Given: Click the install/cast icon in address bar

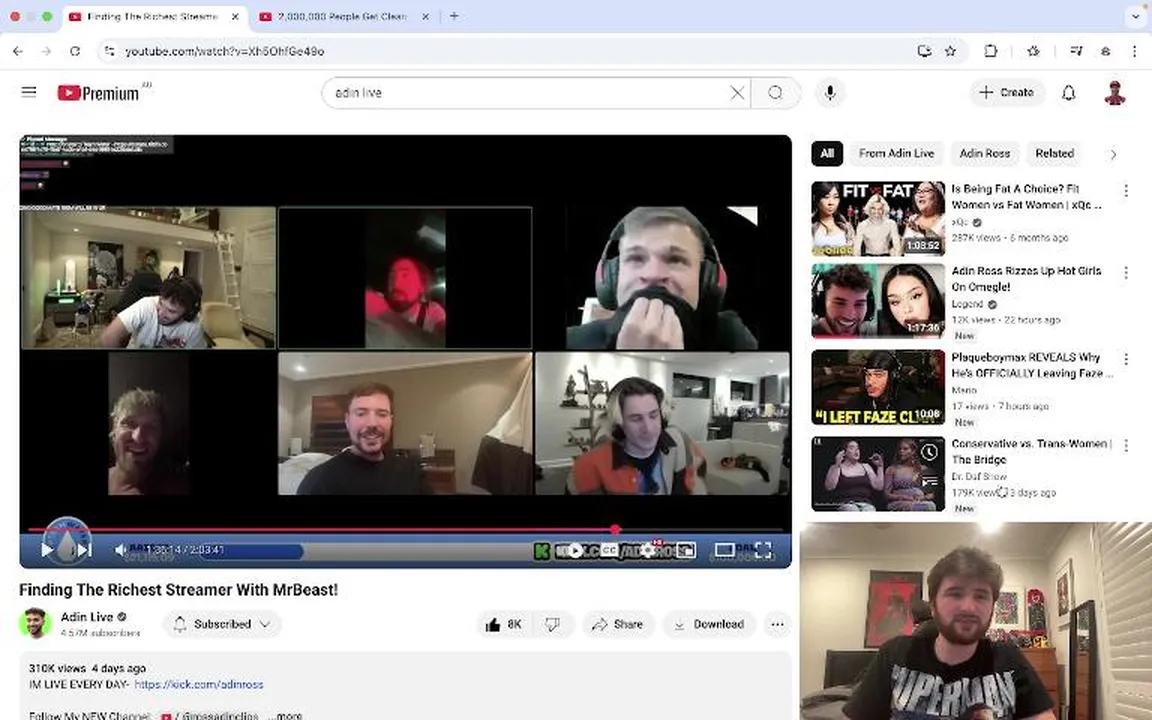Looking at the screenshot, I should [924, 51].
